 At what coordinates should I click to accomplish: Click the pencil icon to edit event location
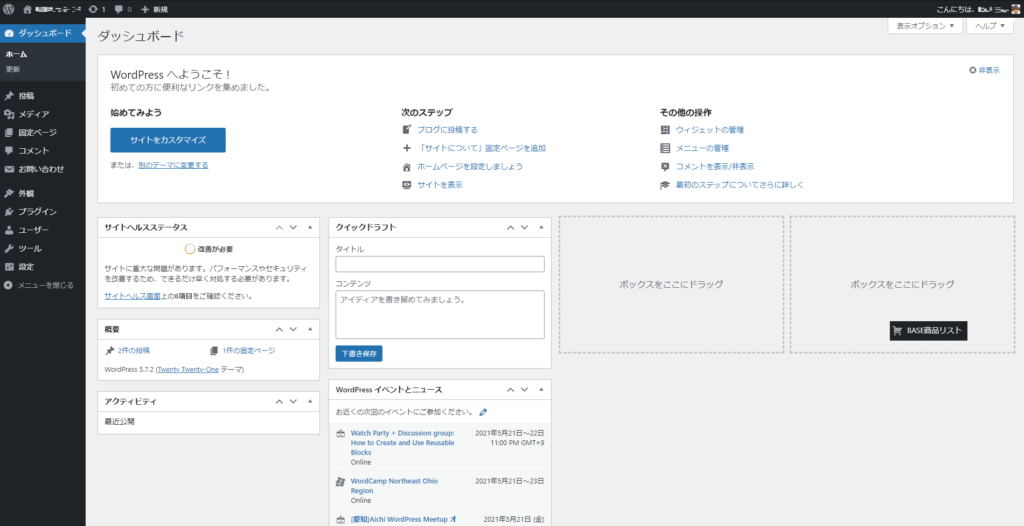[x=483, y=412]
